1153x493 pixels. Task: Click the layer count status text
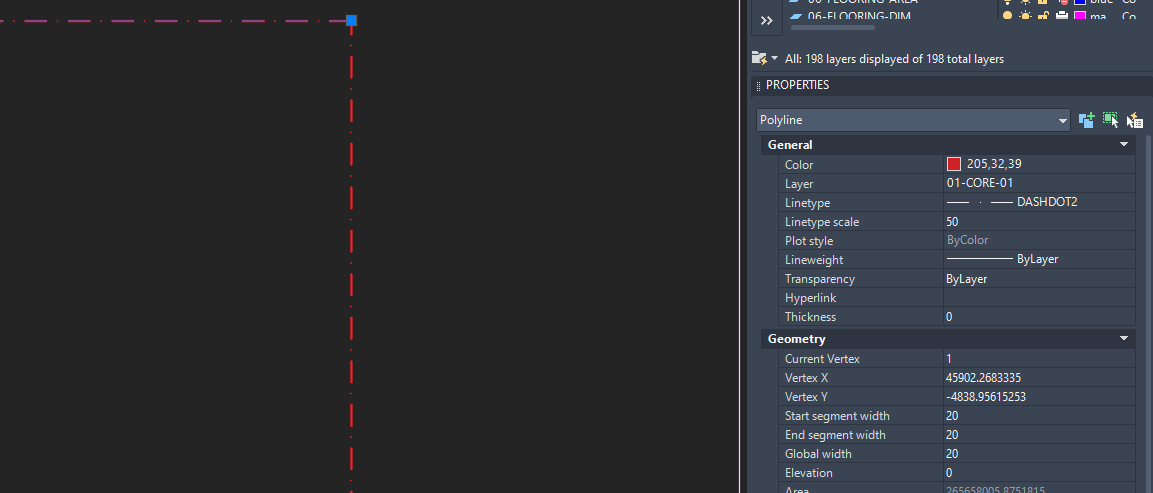[x=894, y=59]
